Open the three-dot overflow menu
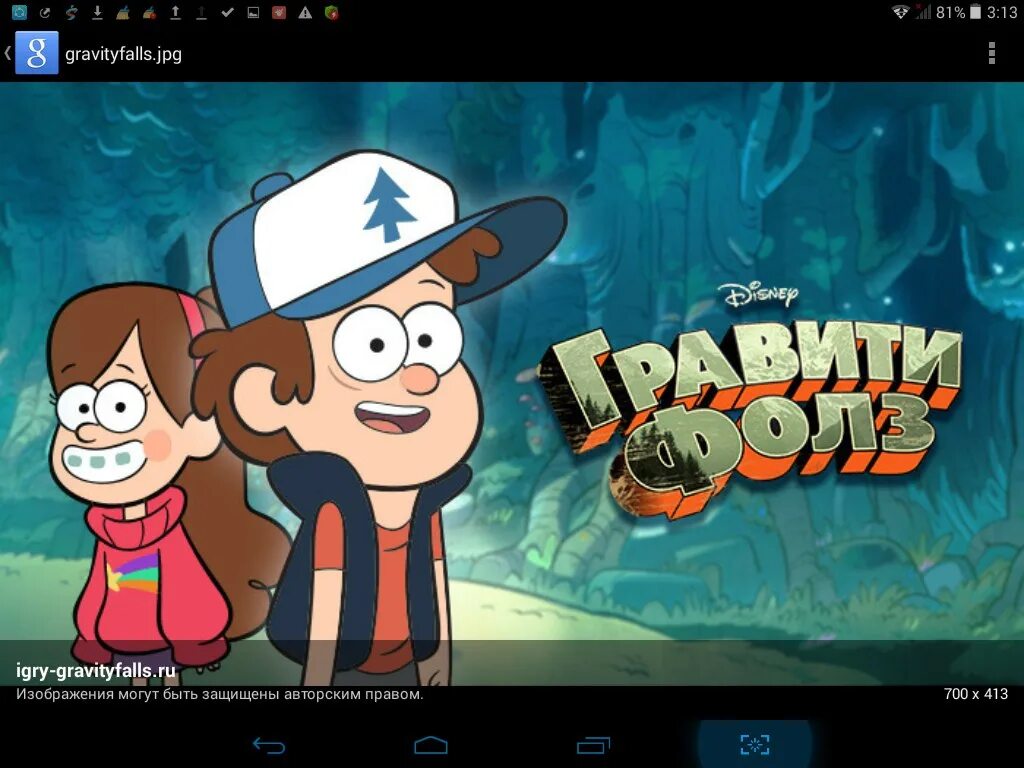The width and height of the screenshot is (1024, 768). click(x=991, y=53)
